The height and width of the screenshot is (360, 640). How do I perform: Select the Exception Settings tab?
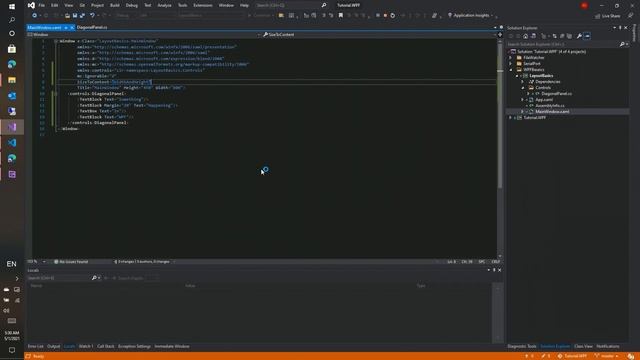point(134,346)
